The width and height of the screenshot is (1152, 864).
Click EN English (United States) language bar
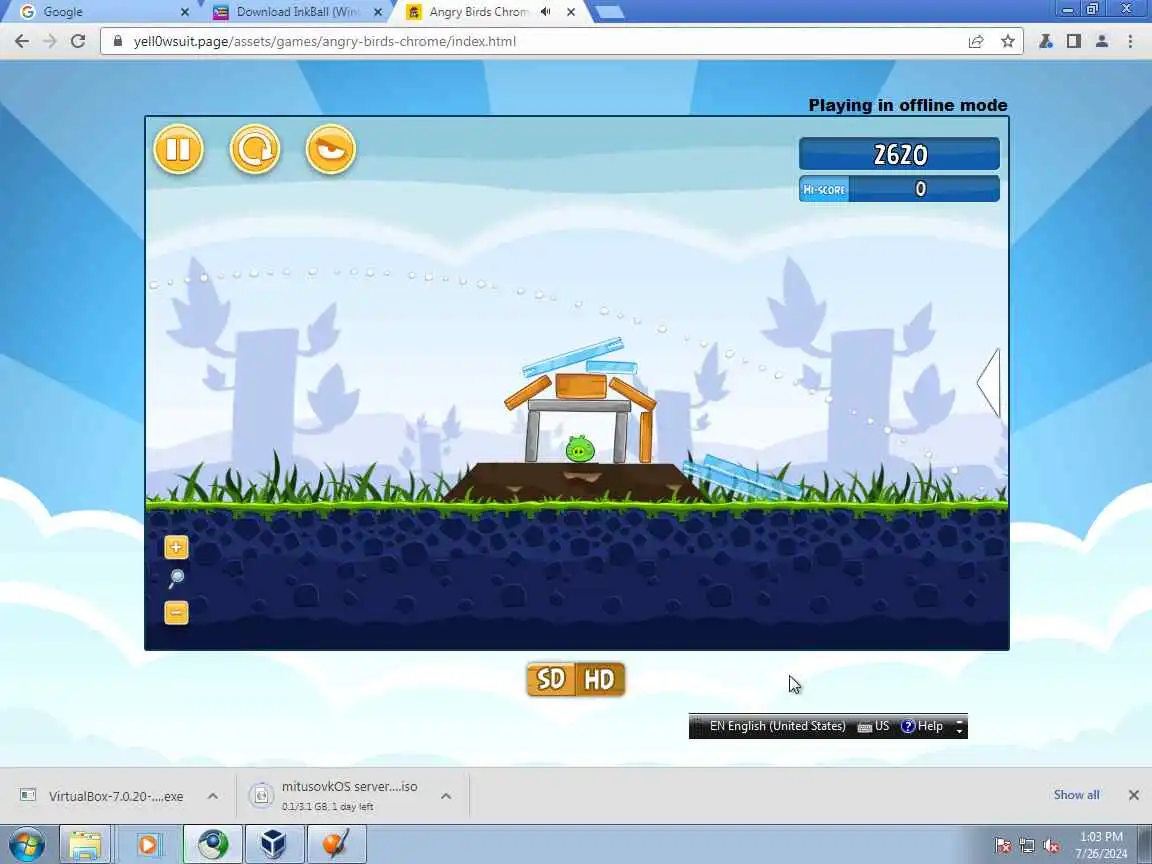point(777,726)
